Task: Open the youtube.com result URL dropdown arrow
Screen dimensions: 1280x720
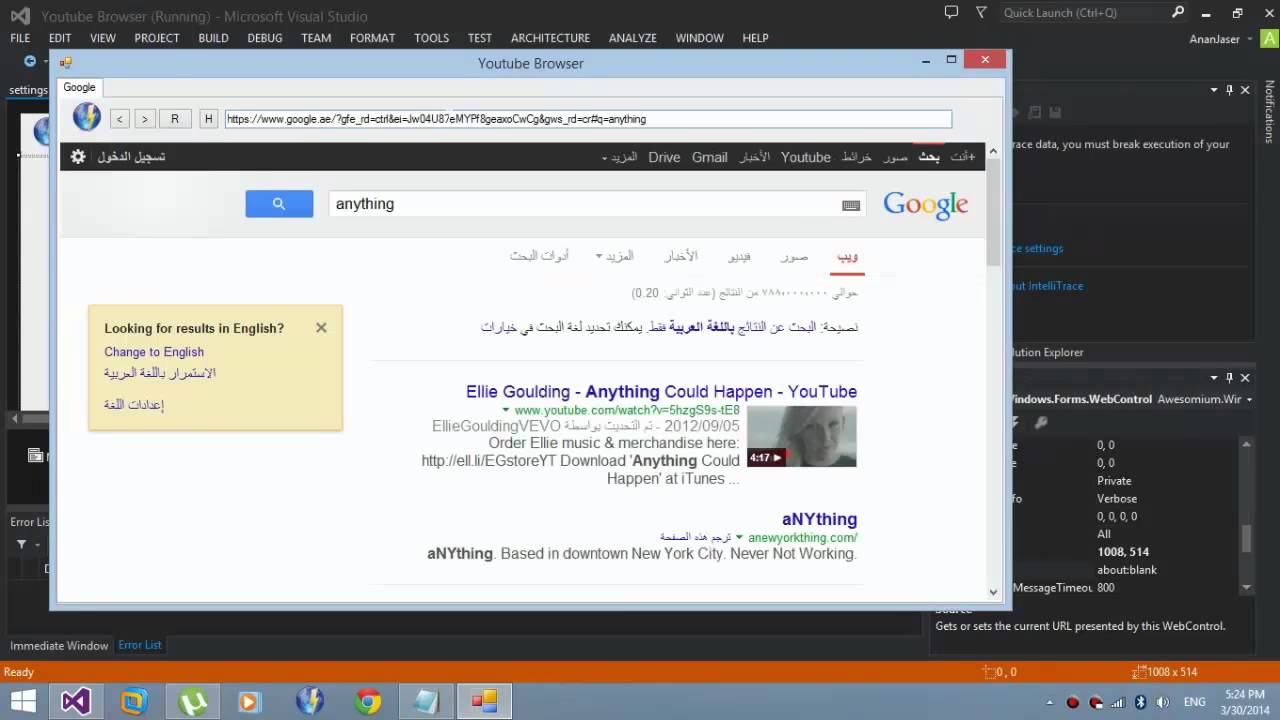Action: coord(506,410)
